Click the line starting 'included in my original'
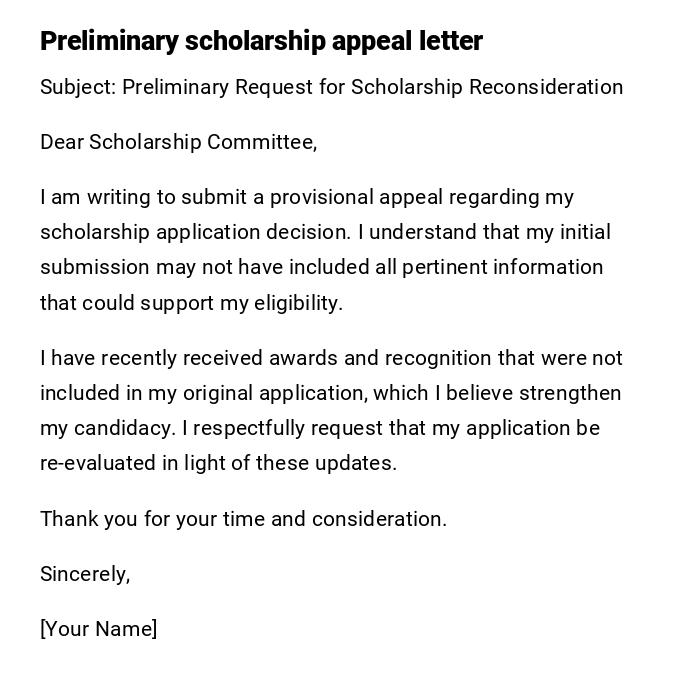This screenshot has height=691, width=700. point(330,393)
